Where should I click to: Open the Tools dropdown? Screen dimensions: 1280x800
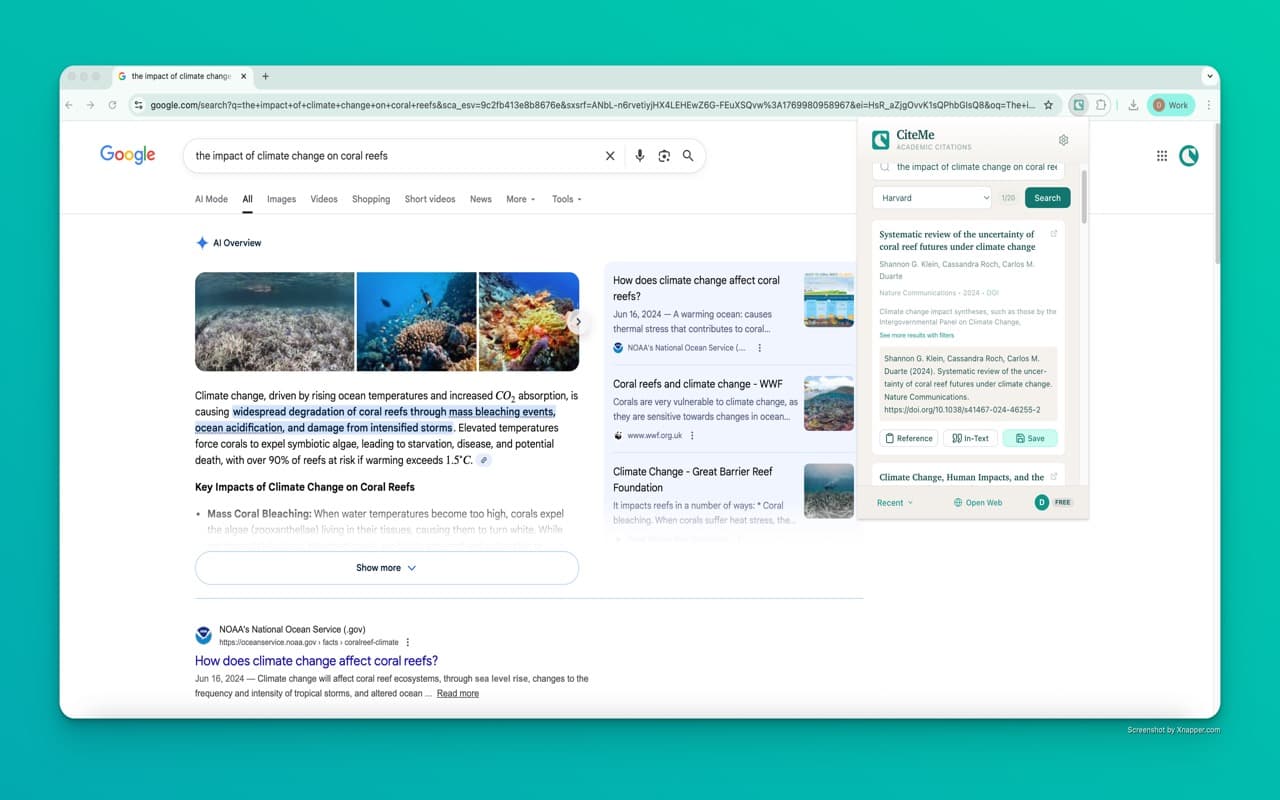[567, 199]
